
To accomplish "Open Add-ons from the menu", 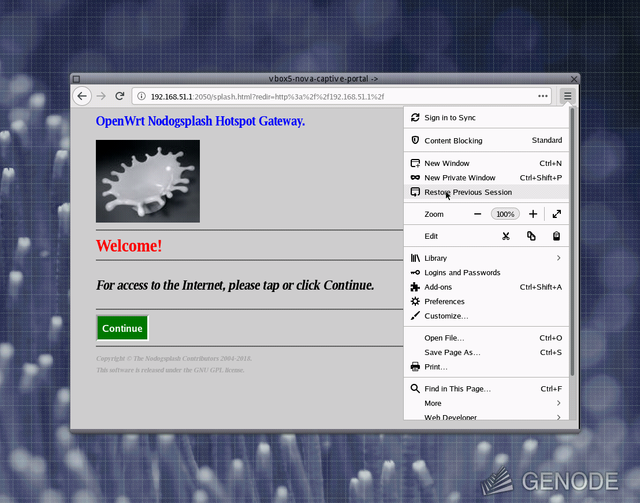I will [x=487, y=287].
